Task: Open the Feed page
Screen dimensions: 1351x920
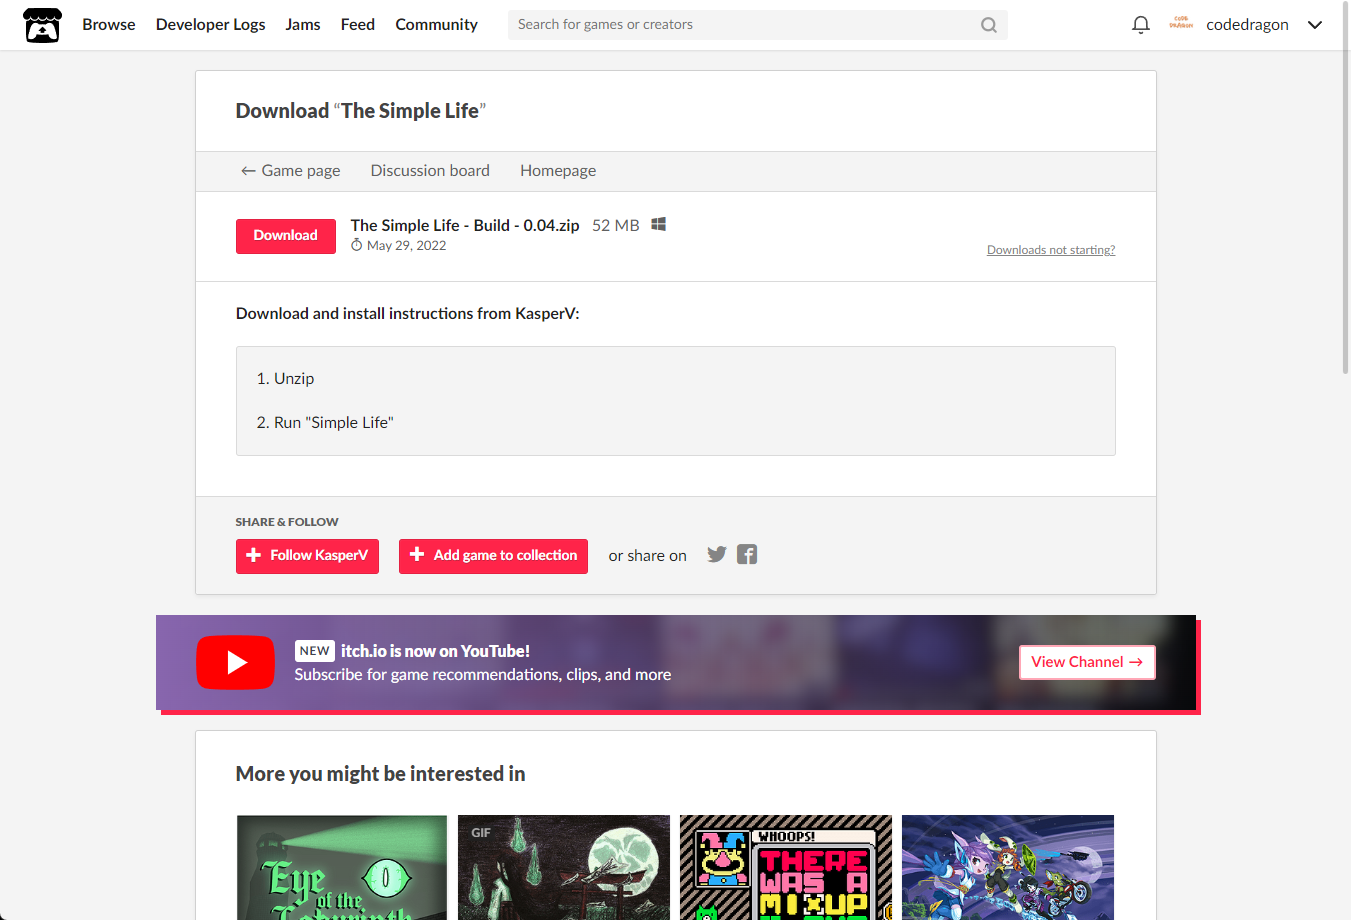Action: [x=358, y=24]
